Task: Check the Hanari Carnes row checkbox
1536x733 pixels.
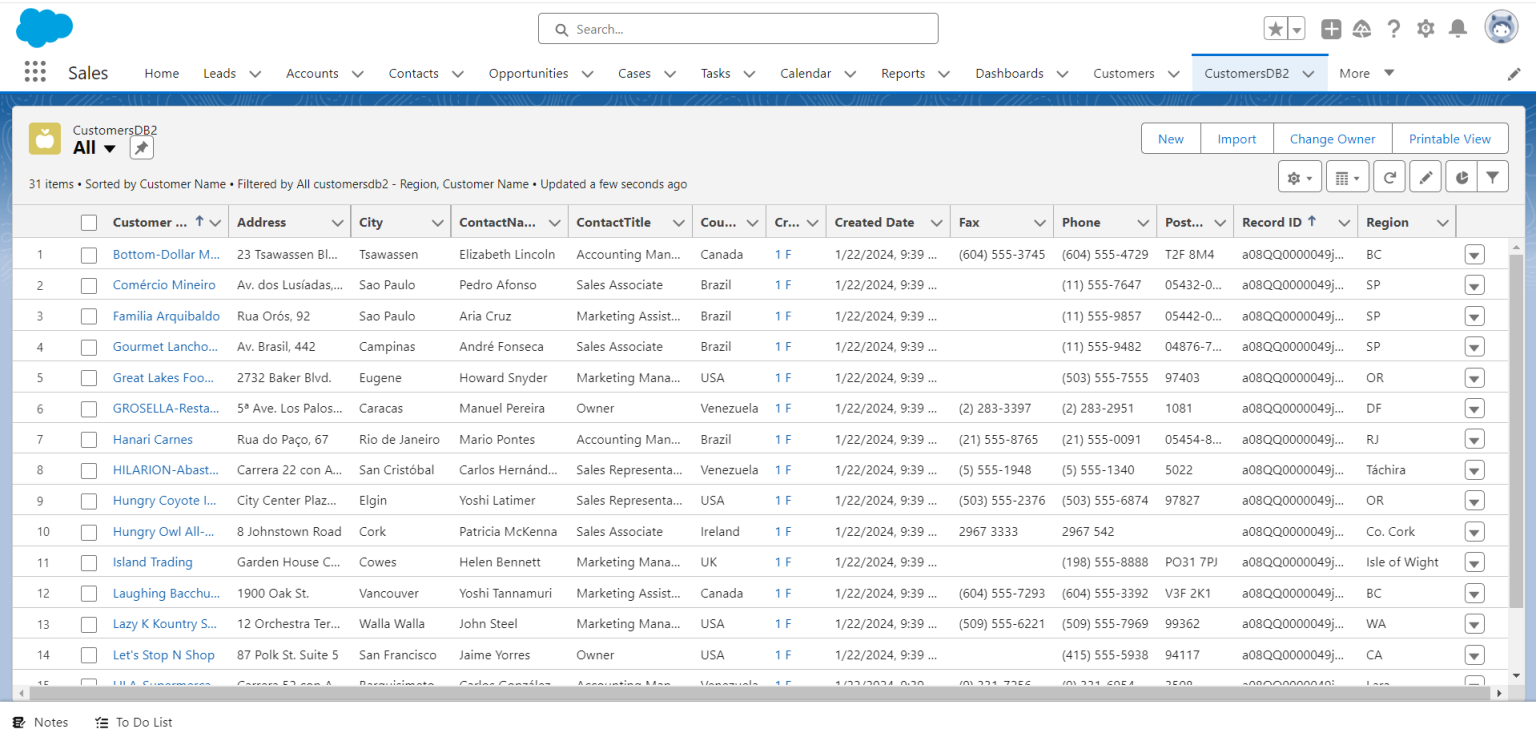Action: point(88,439)
